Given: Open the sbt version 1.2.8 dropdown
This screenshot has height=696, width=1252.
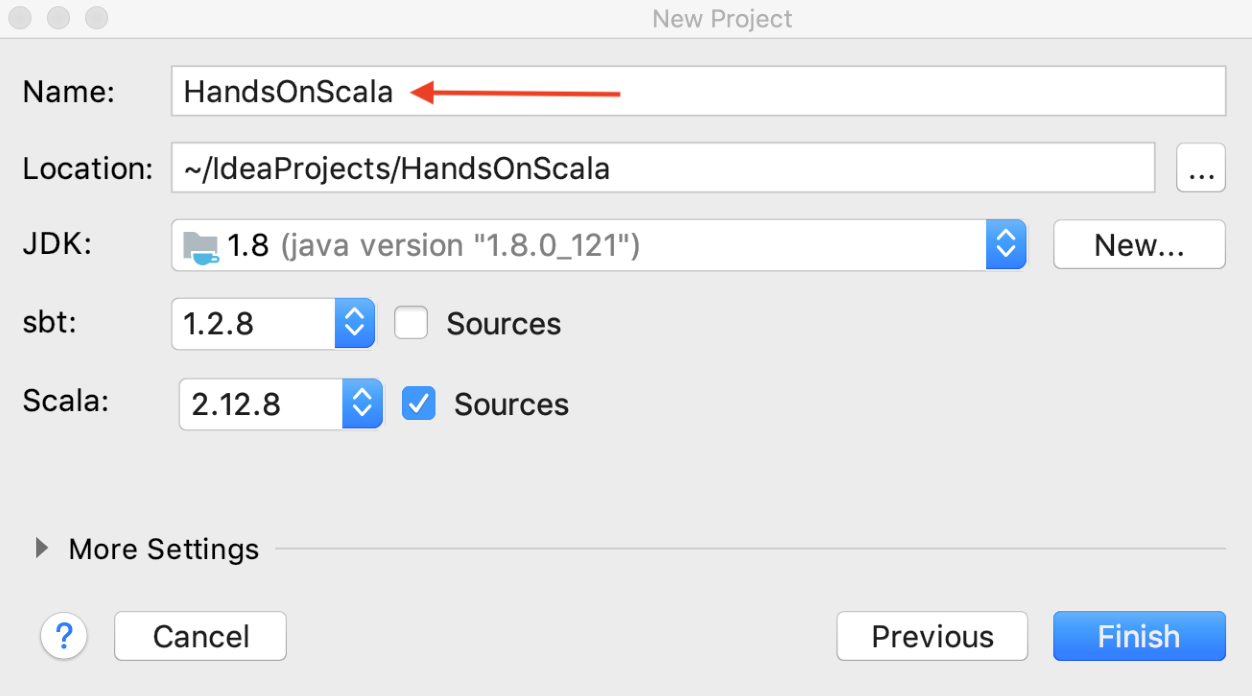Looking at the screenshot, I should (273, 324).
